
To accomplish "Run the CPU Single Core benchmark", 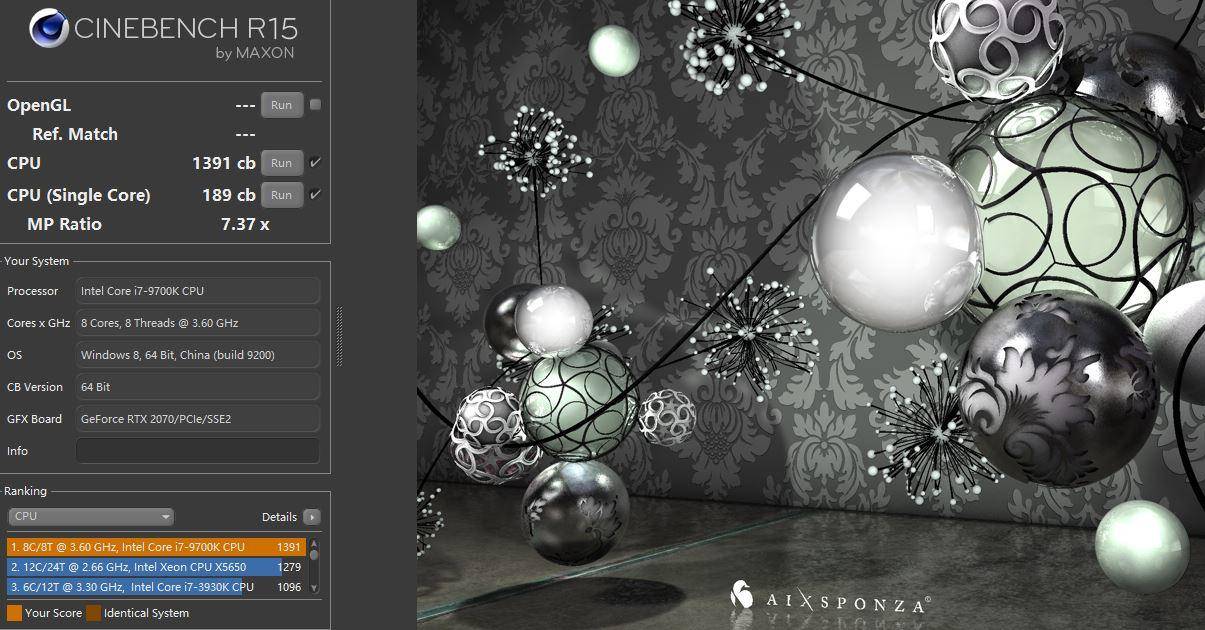I will point(282,195).
